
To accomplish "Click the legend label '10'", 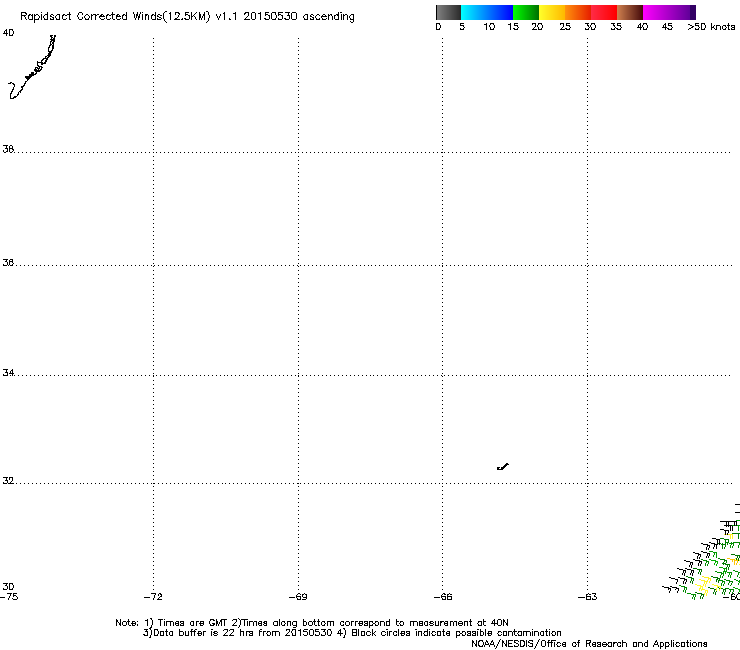I will point(489,27).
